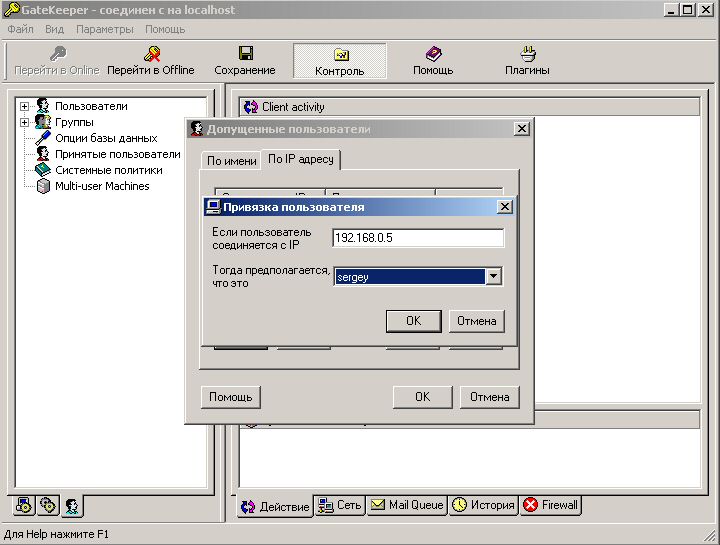Expand the Группы tree node
The height and width of the screenshot is (545, 720).
tap(24, 123)
